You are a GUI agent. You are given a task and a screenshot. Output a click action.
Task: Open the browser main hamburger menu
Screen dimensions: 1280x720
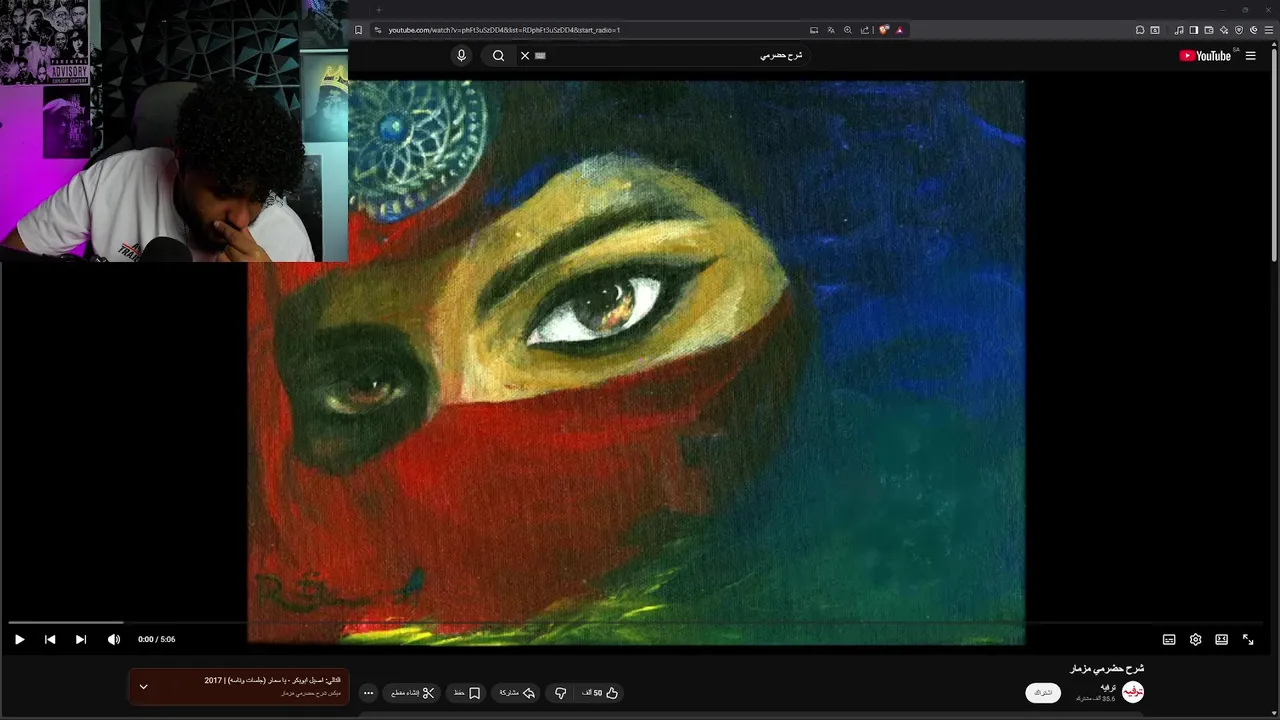[1267, 30]
